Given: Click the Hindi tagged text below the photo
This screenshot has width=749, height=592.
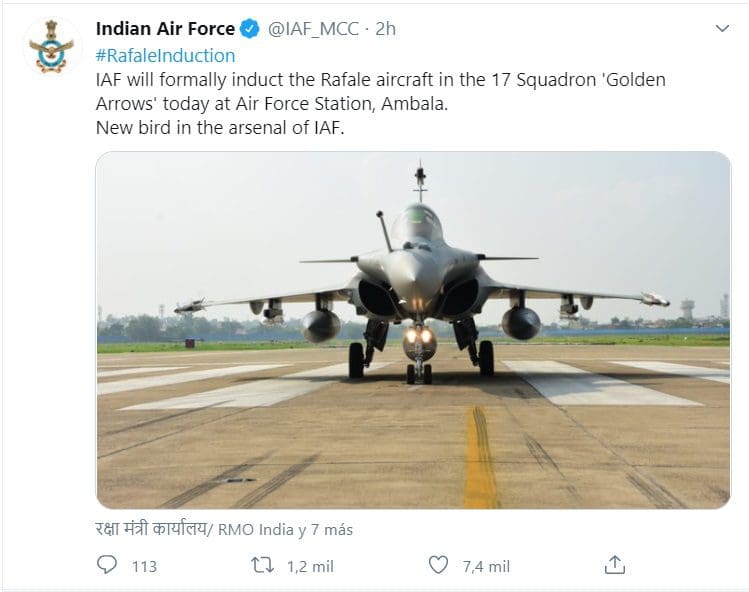Looking at the screenshot, I should (x=150, y=529).
